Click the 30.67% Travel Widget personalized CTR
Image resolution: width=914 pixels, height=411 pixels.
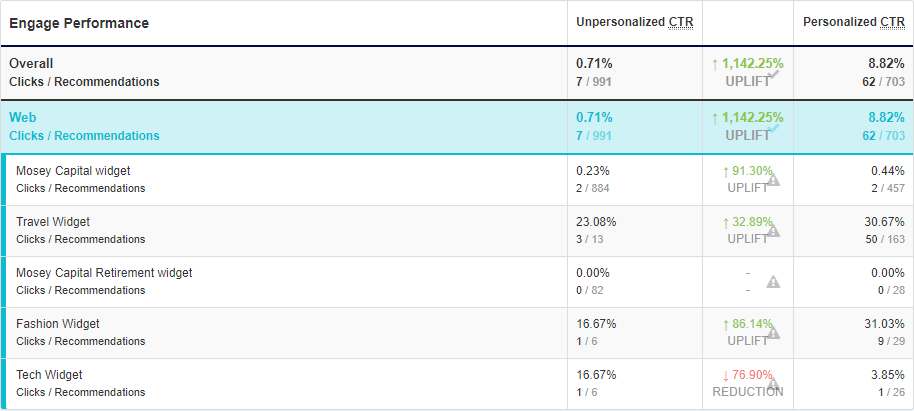[884, 222]
